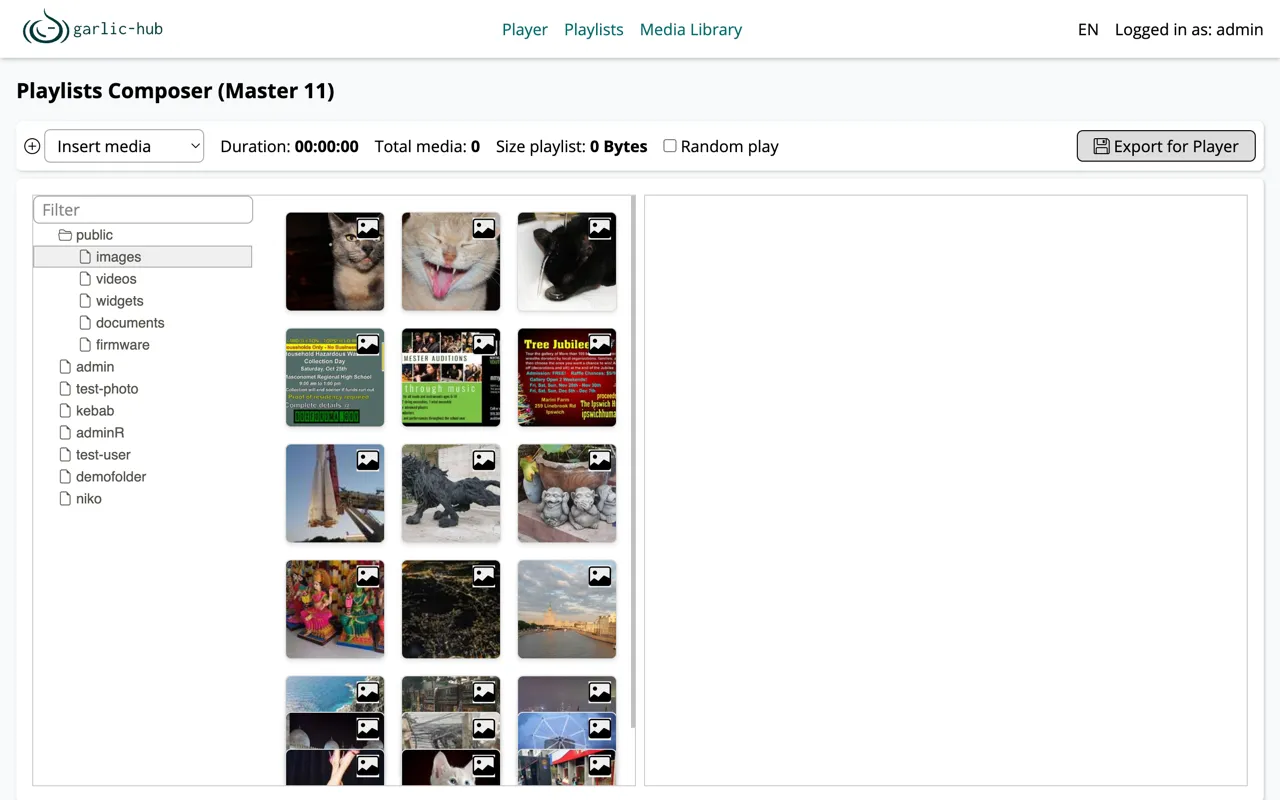Click the demofolder file icon

coord(65,477)
